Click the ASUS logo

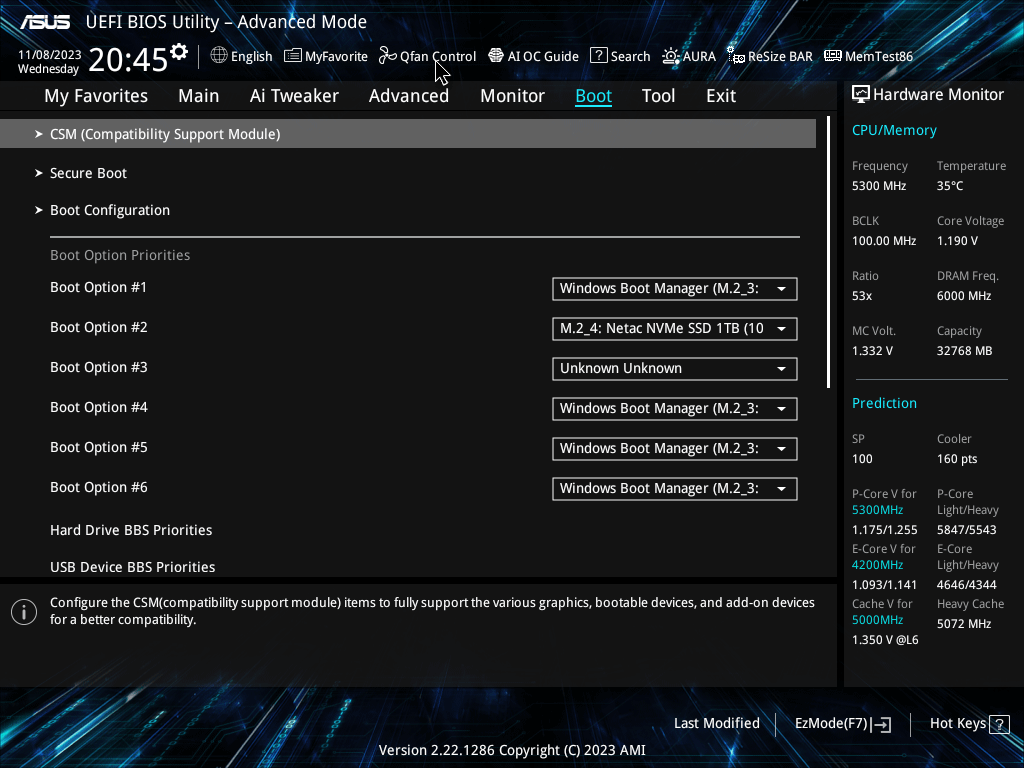coord(45,22)
